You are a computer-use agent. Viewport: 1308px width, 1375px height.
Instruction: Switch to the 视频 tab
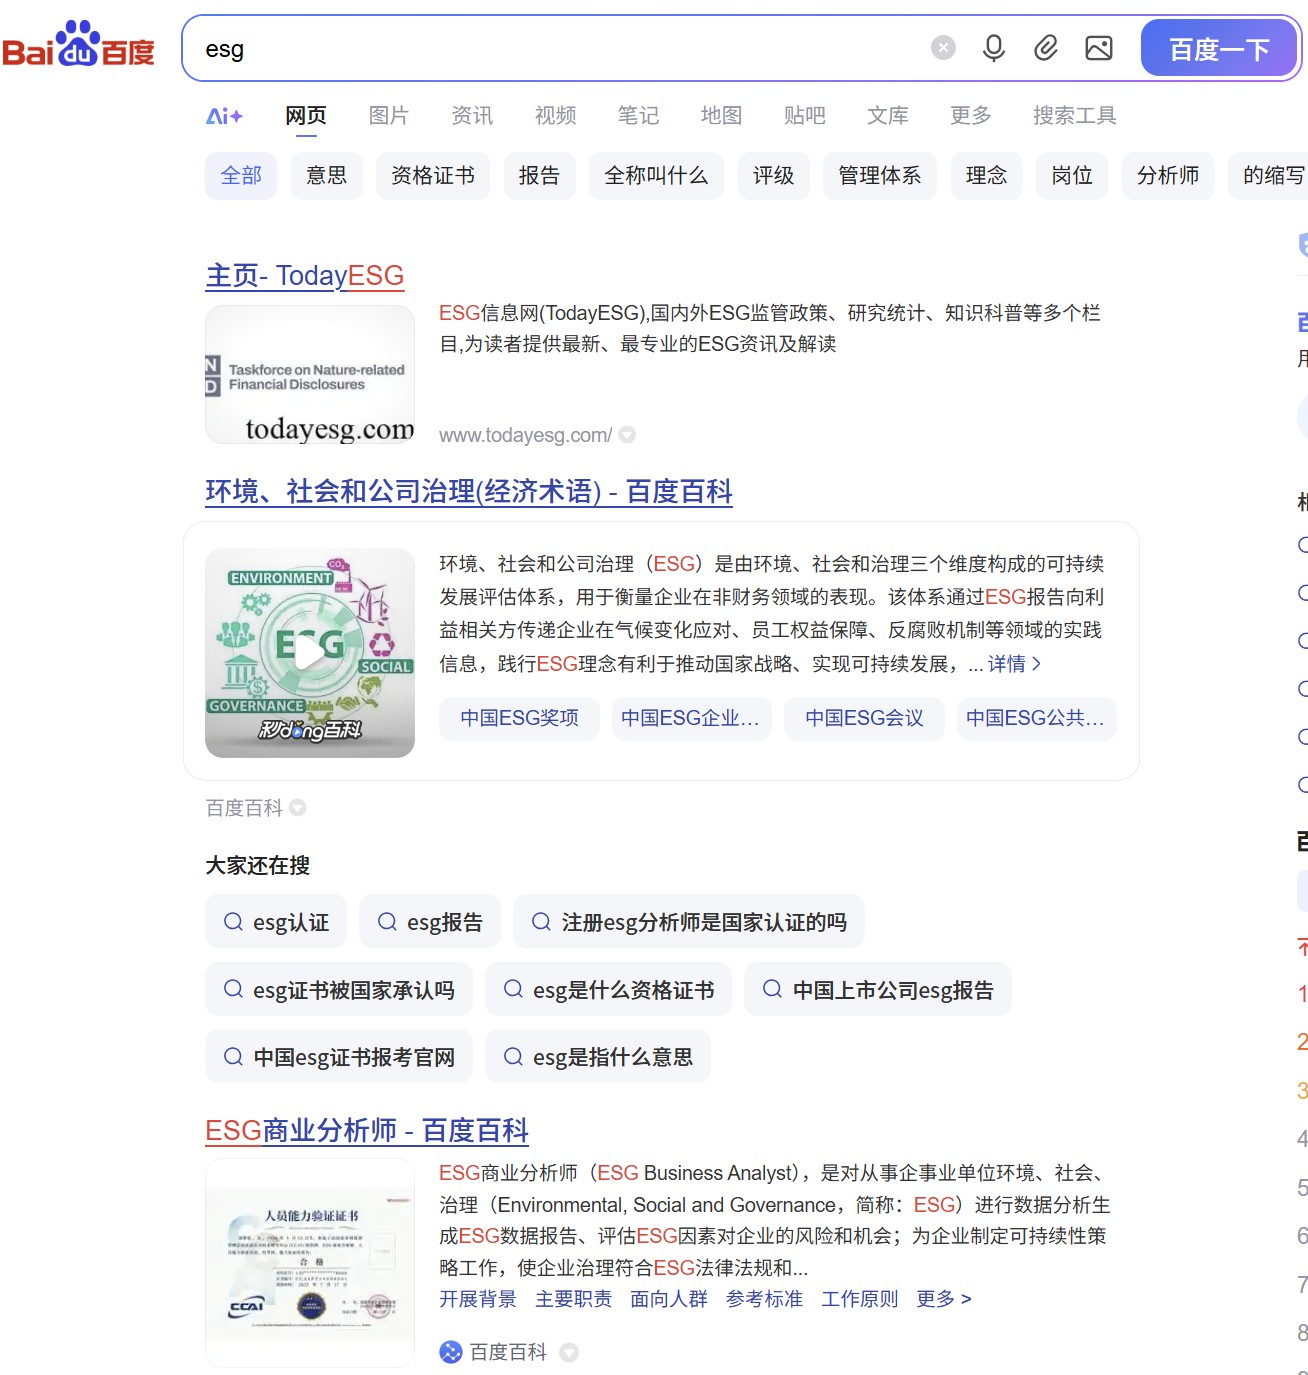pos(555,115)
